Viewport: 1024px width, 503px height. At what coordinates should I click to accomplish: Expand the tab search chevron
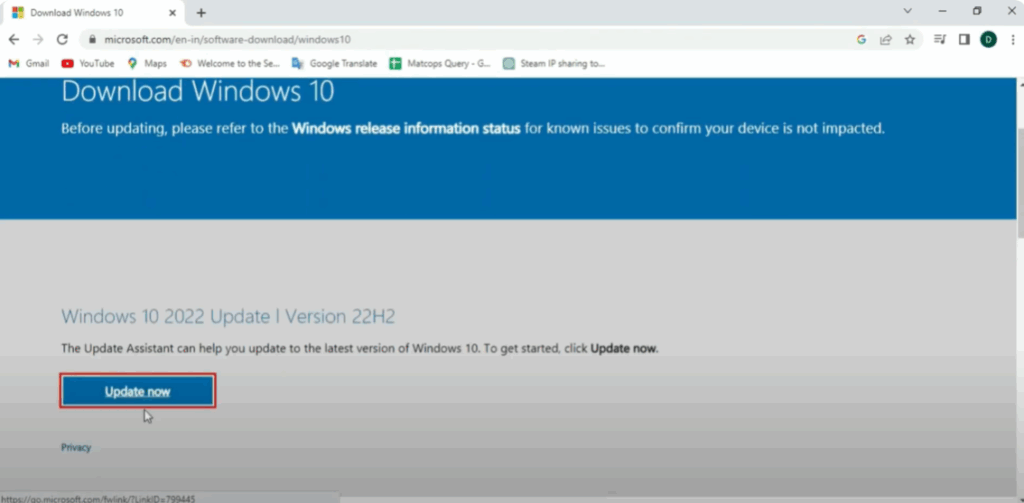tap(908, 11)
